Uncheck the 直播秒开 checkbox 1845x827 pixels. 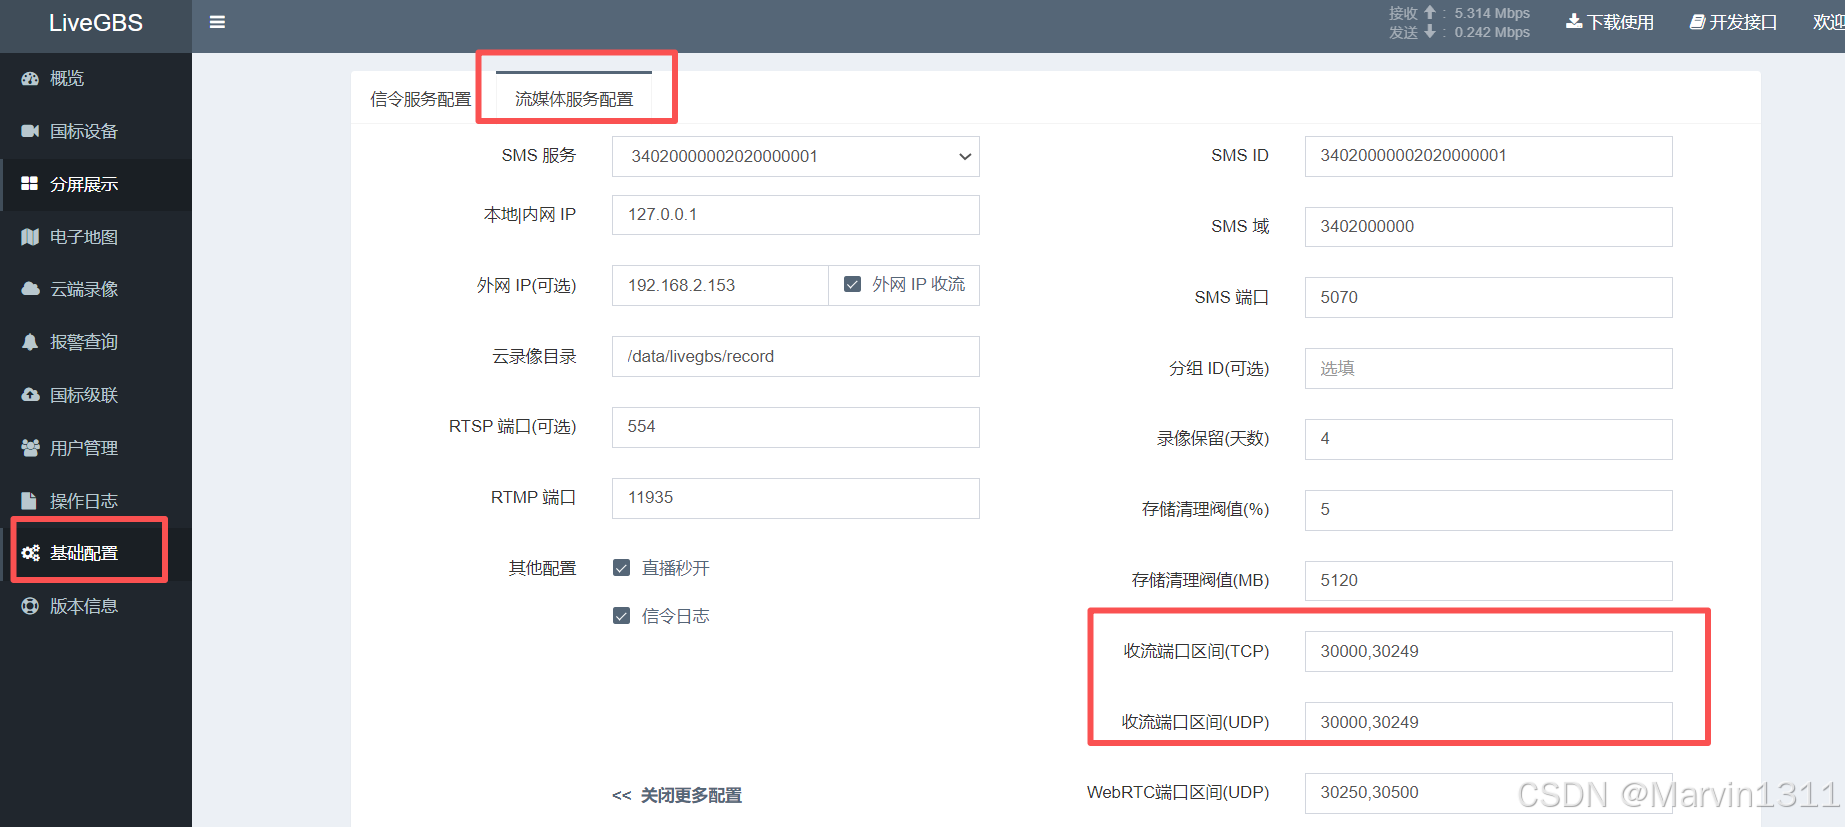[x=622, y=568]
